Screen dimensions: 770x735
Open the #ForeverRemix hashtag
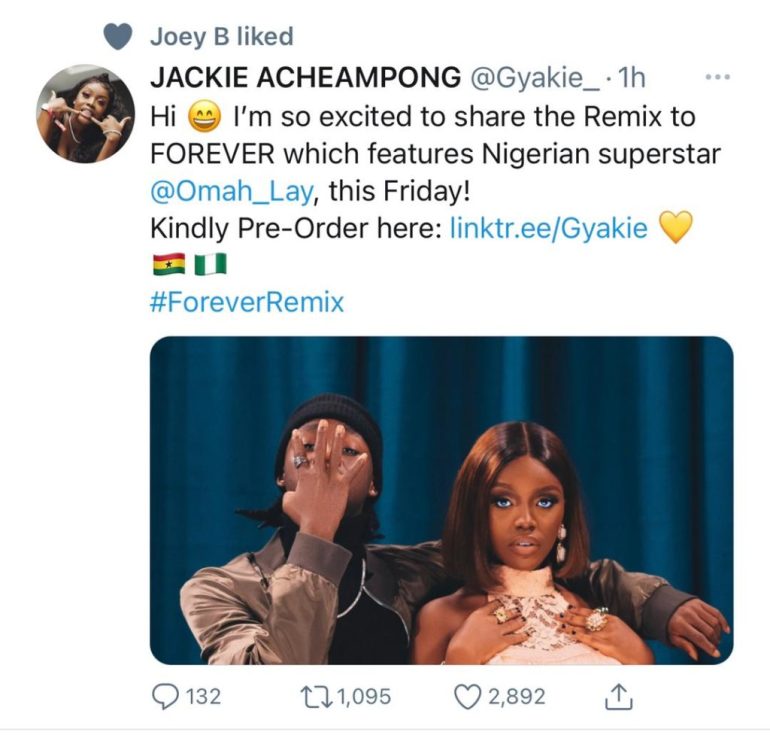point(246,302)
